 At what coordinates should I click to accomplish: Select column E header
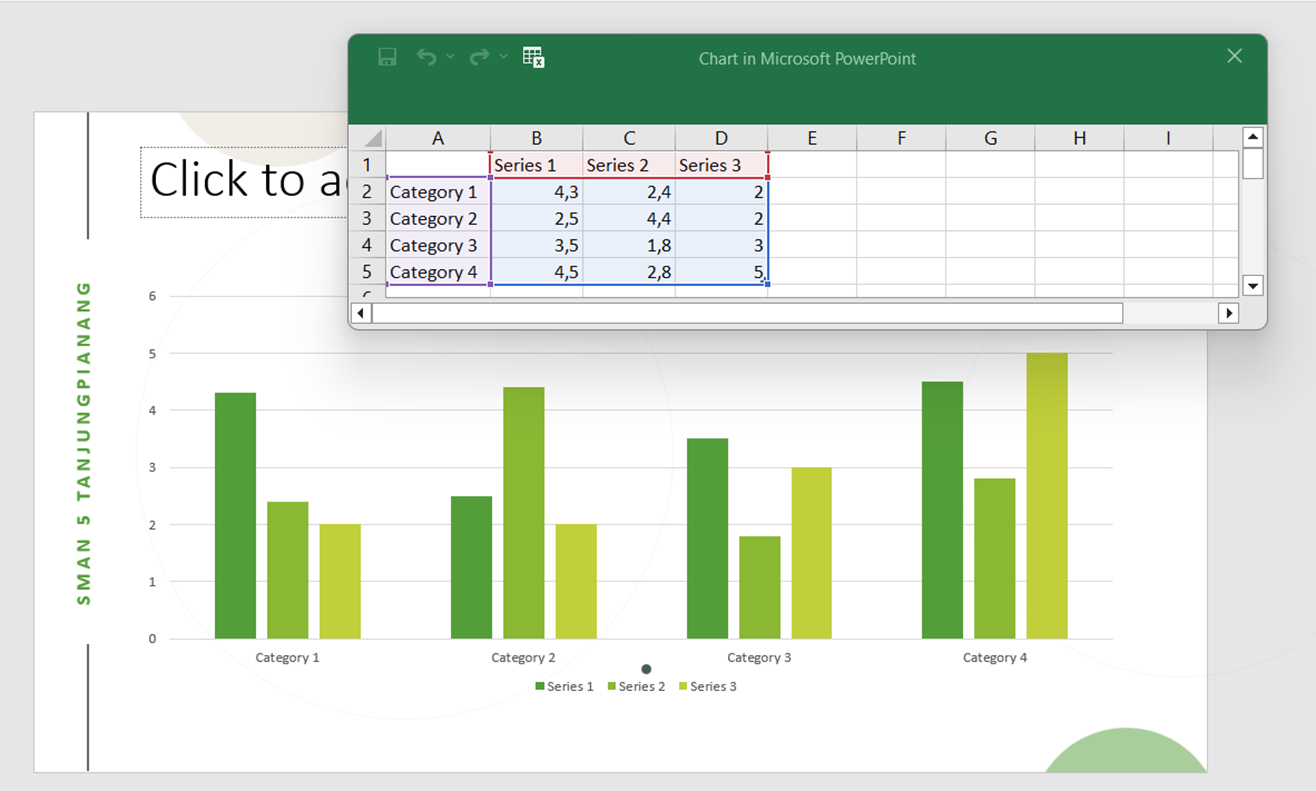tap(812, 138)
